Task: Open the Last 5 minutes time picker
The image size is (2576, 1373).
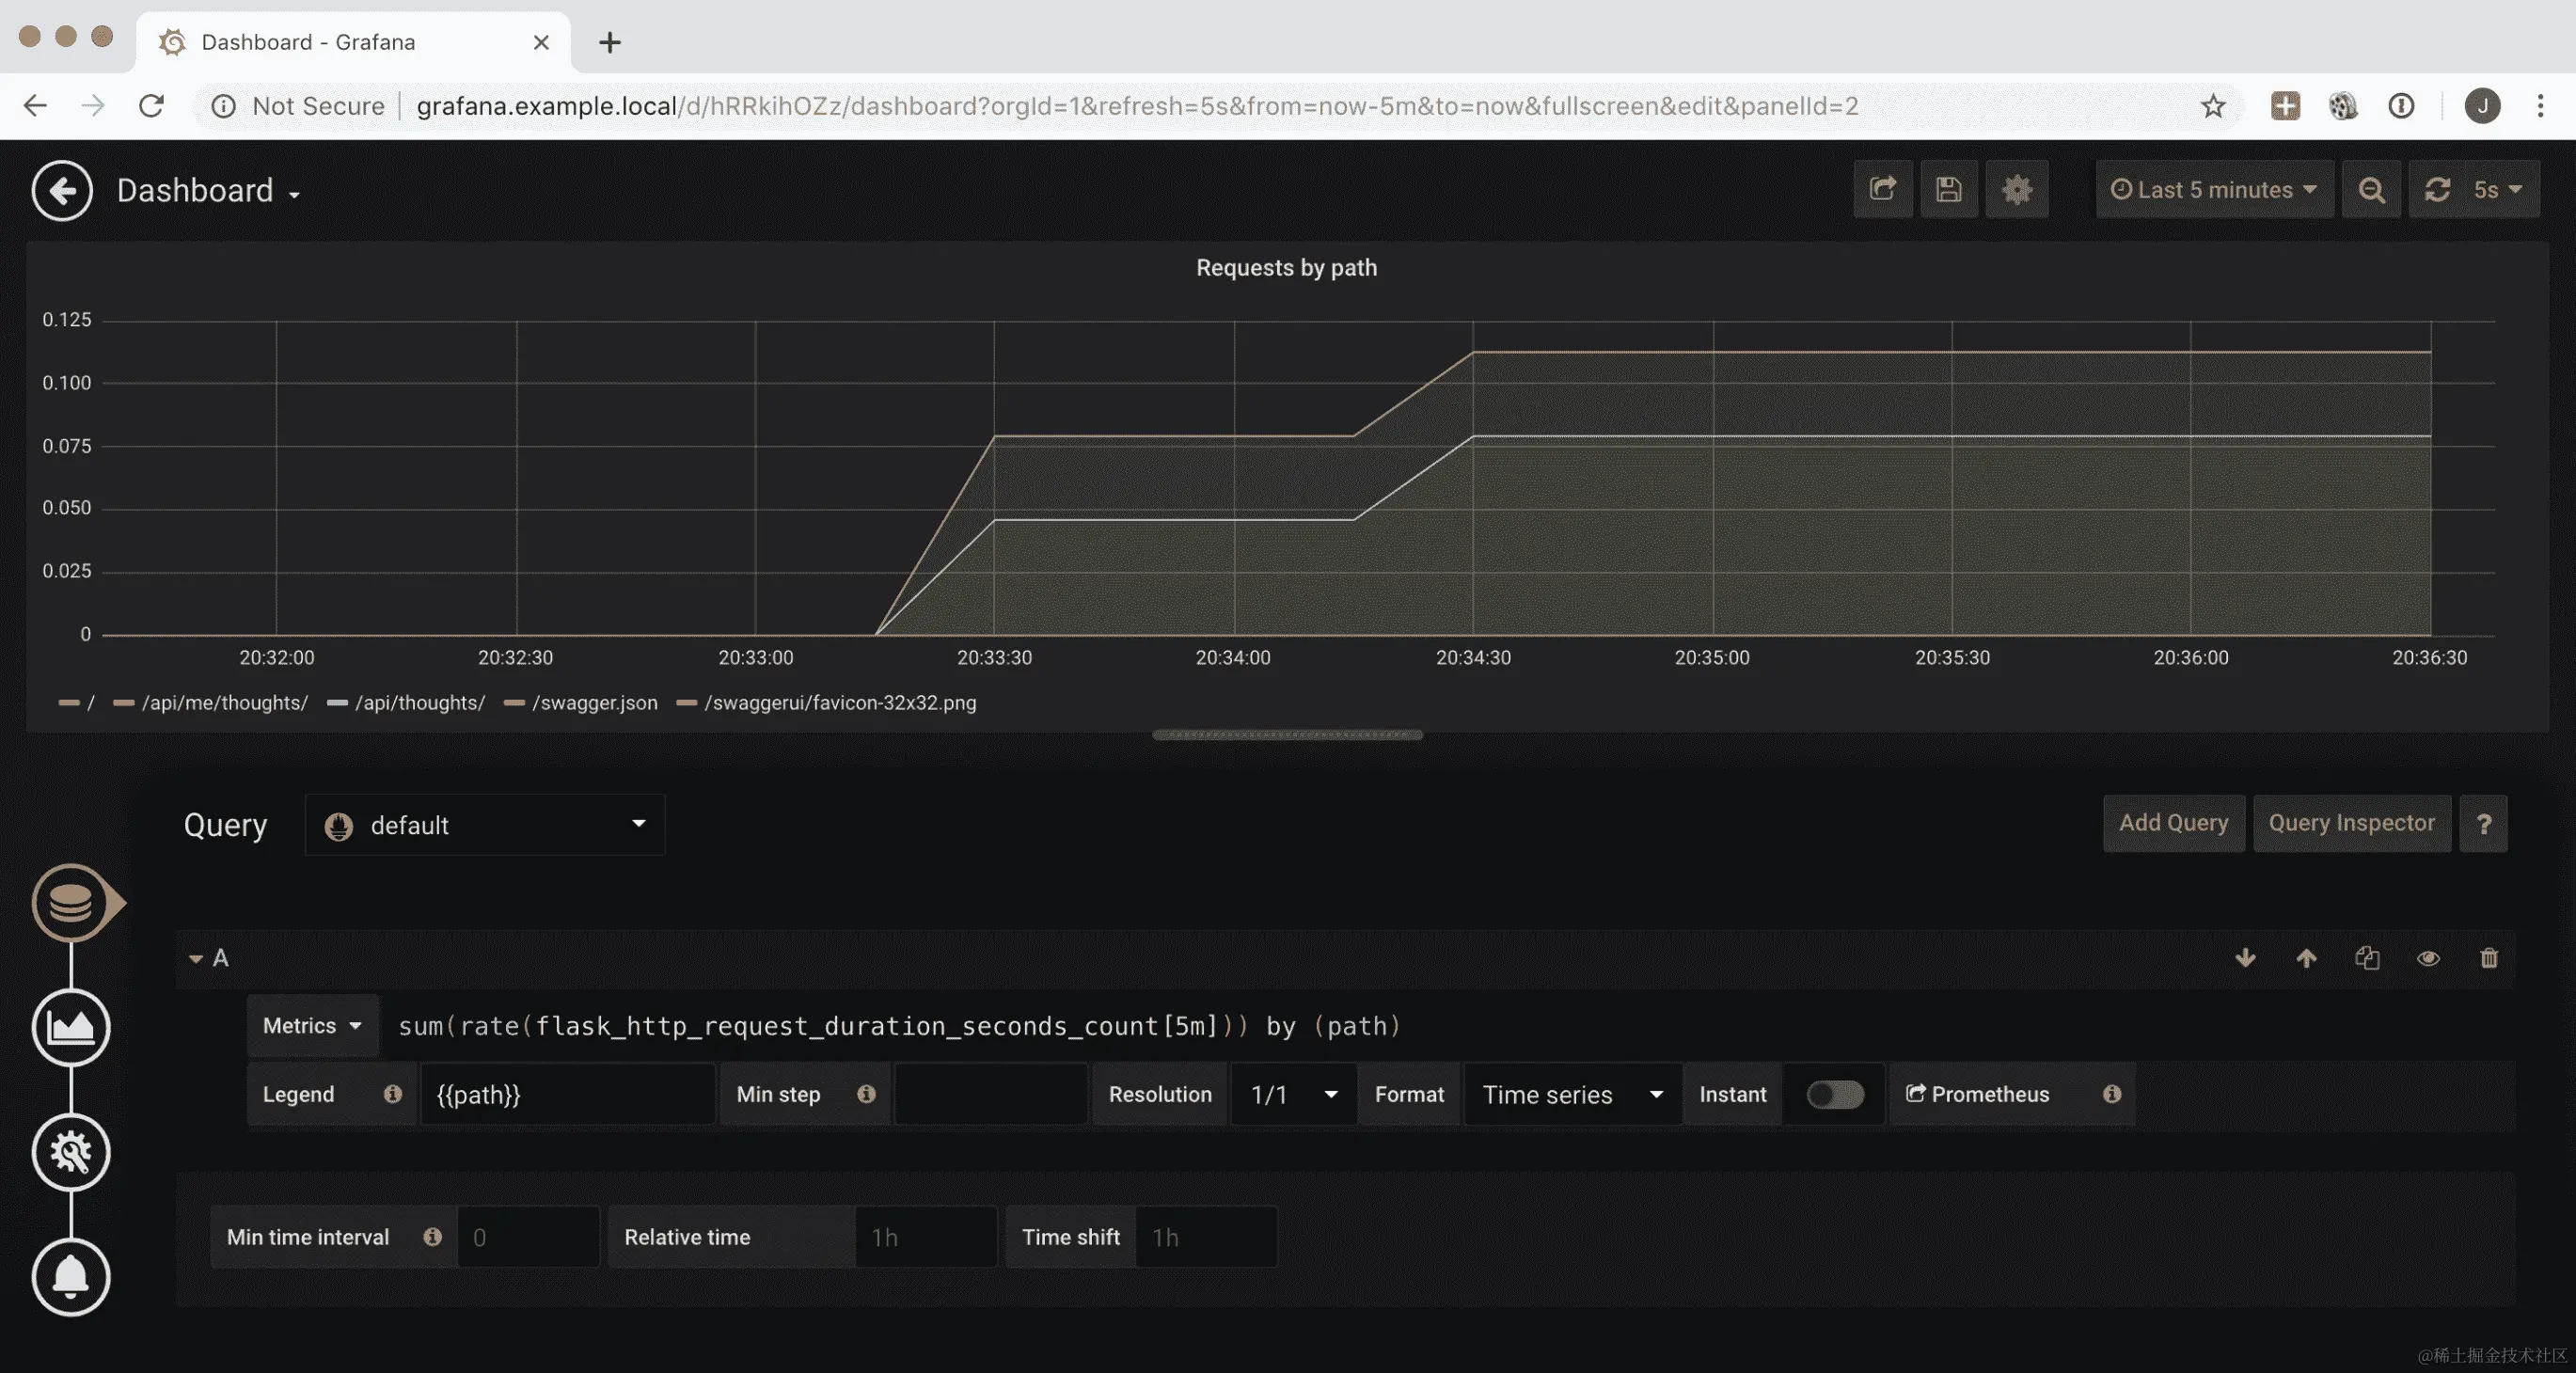Action: point(2214,189)
